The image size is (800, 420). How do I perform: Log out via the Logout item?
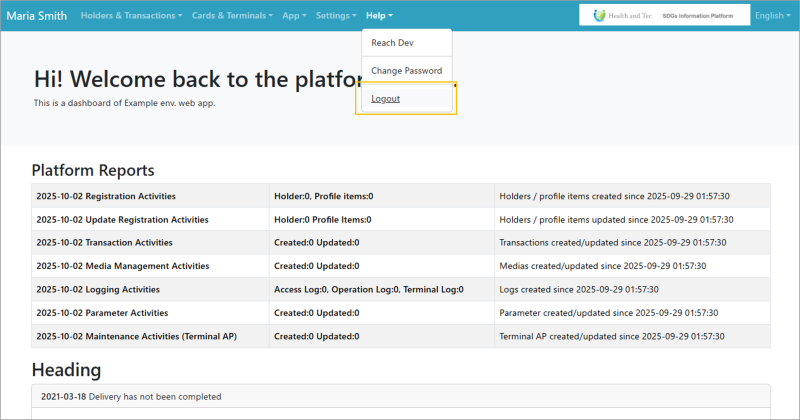[x=385, y=99]
